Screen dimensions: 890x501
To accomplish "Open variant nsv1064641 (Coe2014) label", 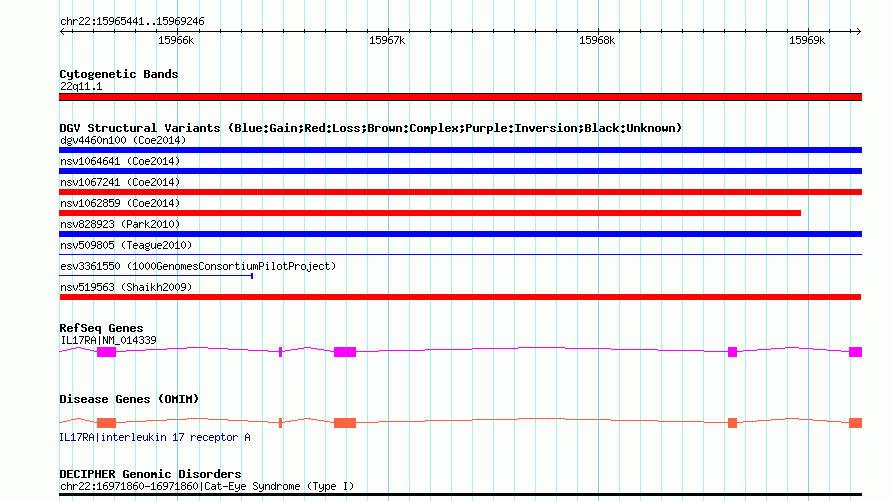I will 120,161.
